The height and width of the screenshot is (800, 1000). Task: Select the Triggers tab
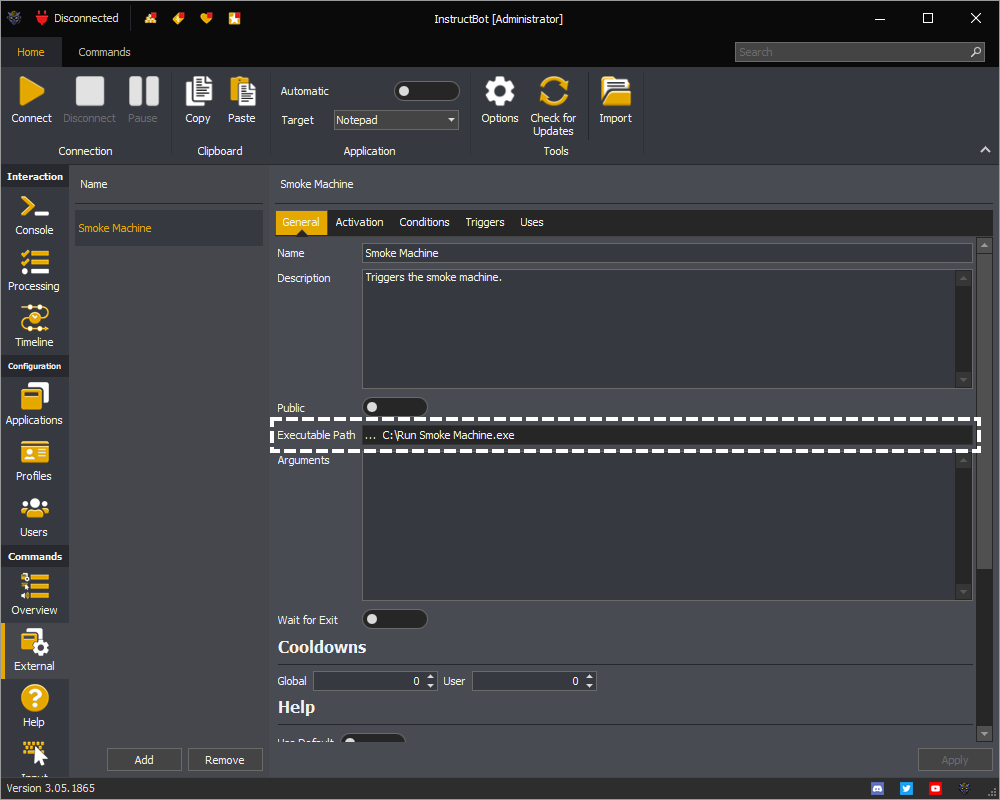[x=485, y=222]
